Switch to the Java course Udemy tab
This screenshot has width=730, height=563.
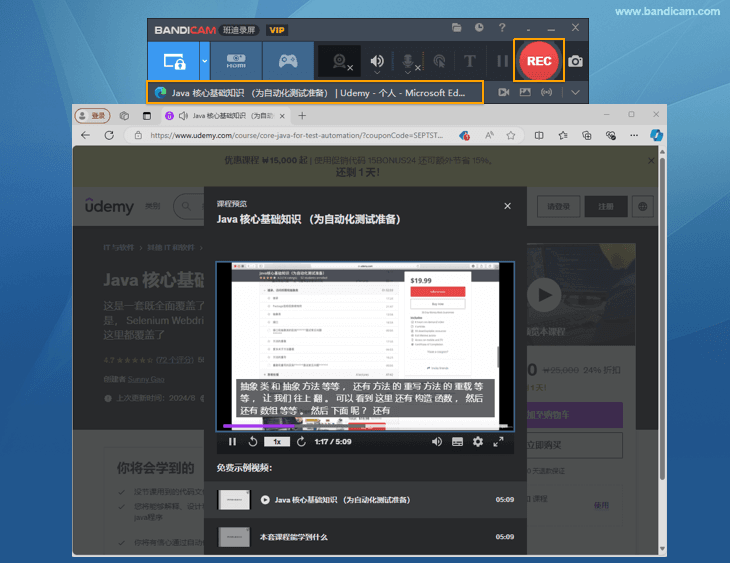click(x=226, y=115)
